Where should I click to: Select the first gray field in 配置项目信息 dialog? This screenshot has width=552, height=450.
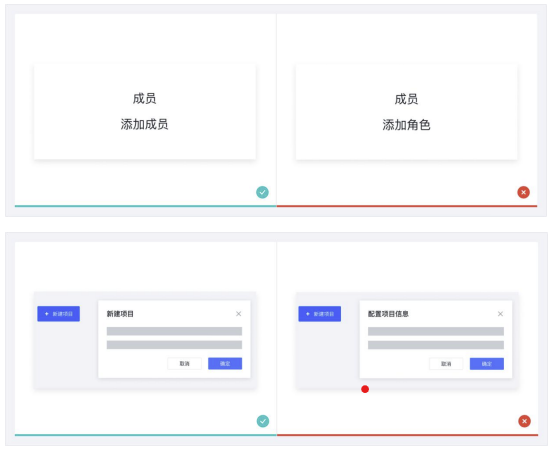(x=436, y=331)
